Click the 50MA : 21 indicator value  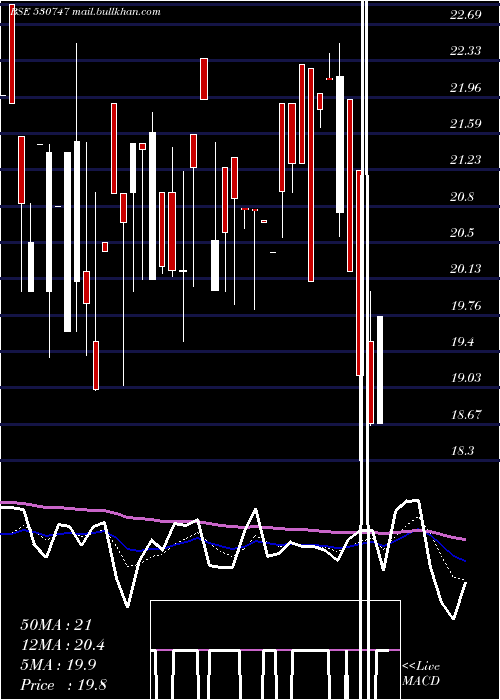56,625
